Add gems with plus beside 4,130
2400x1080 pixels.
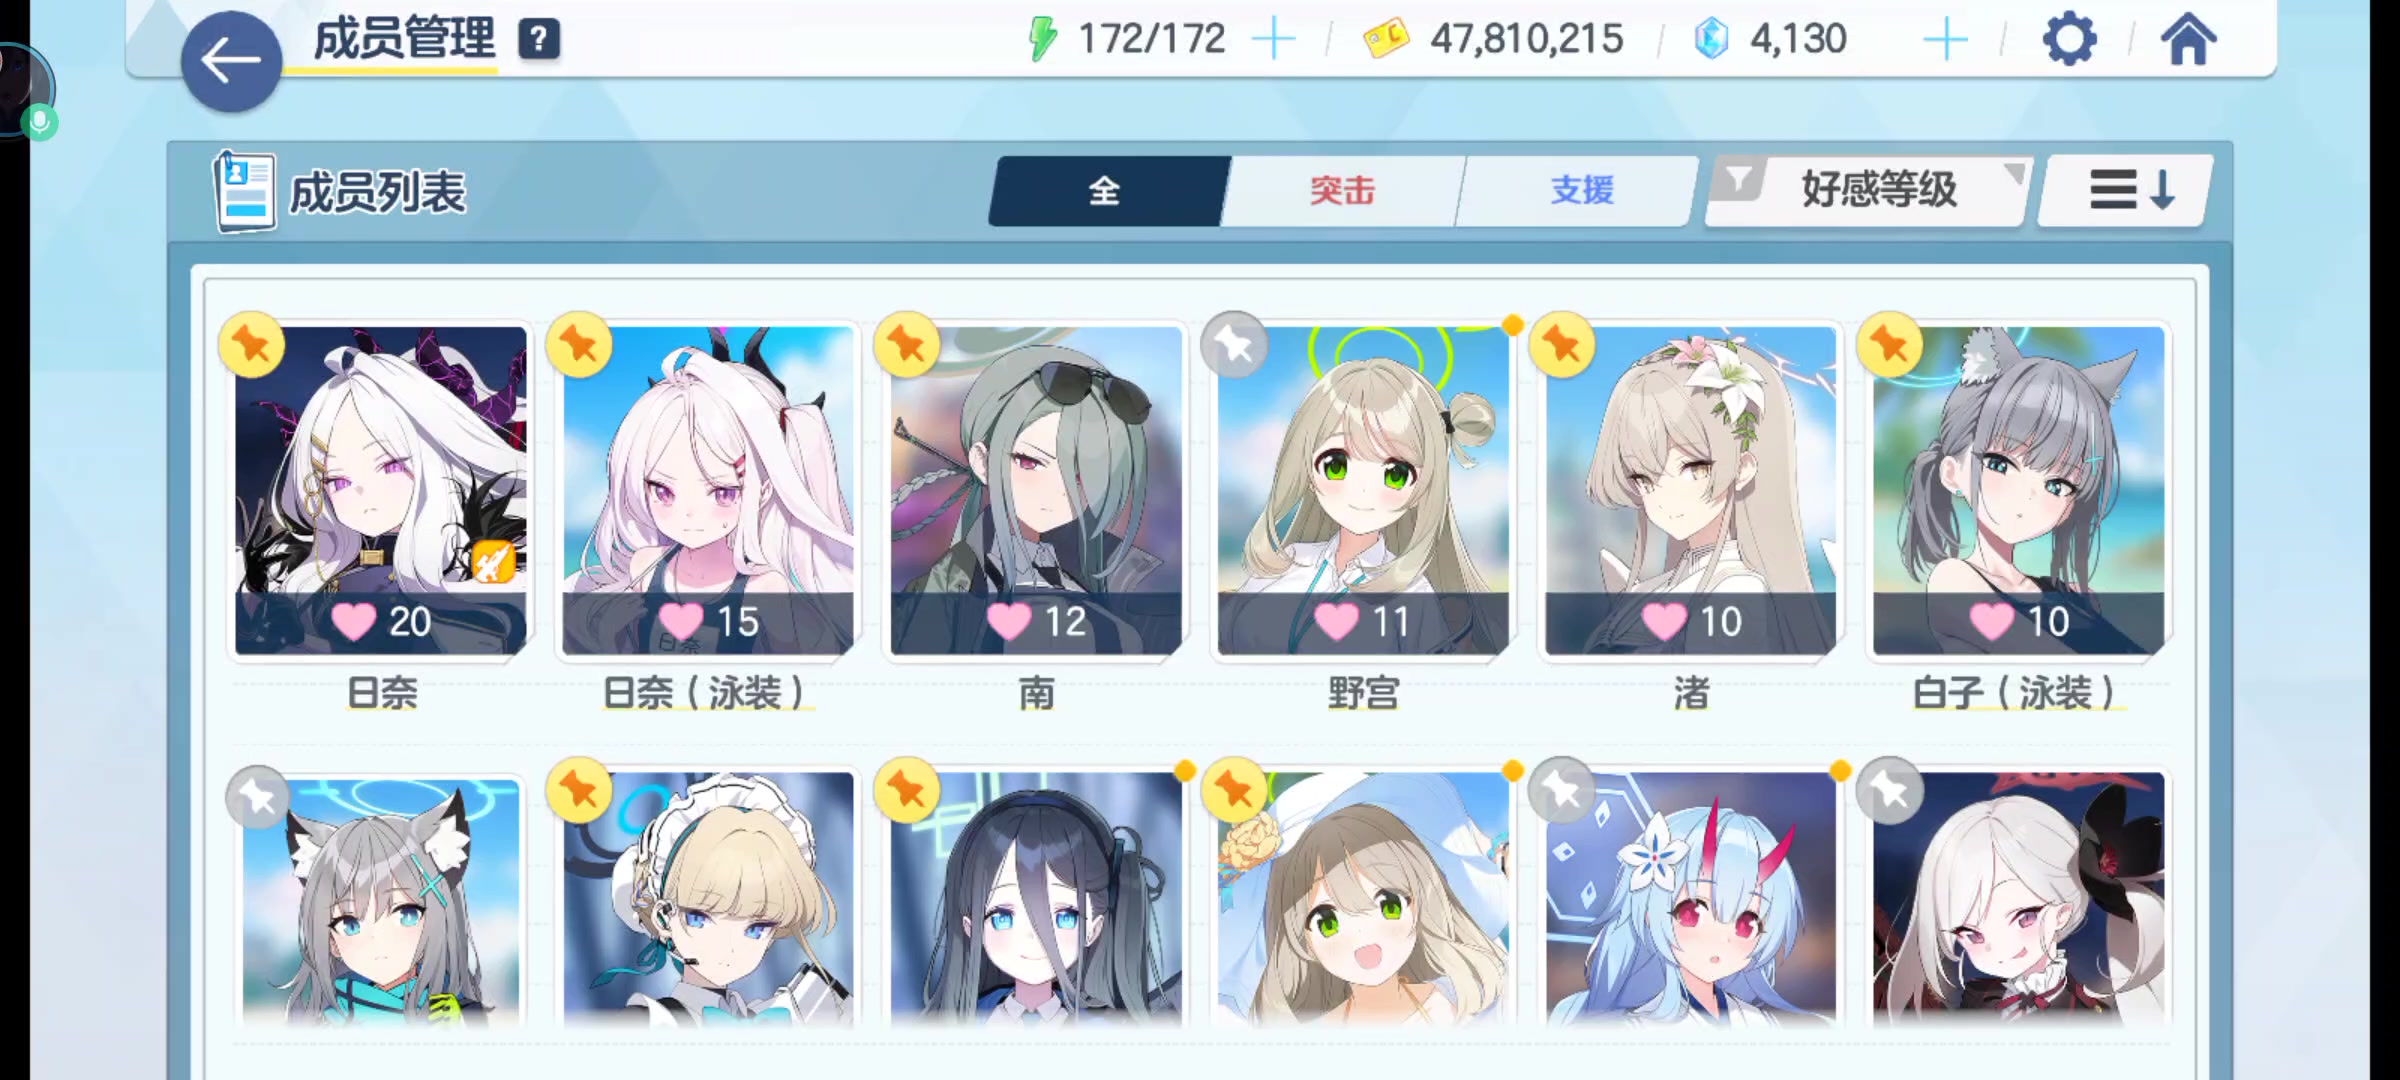1946,40
